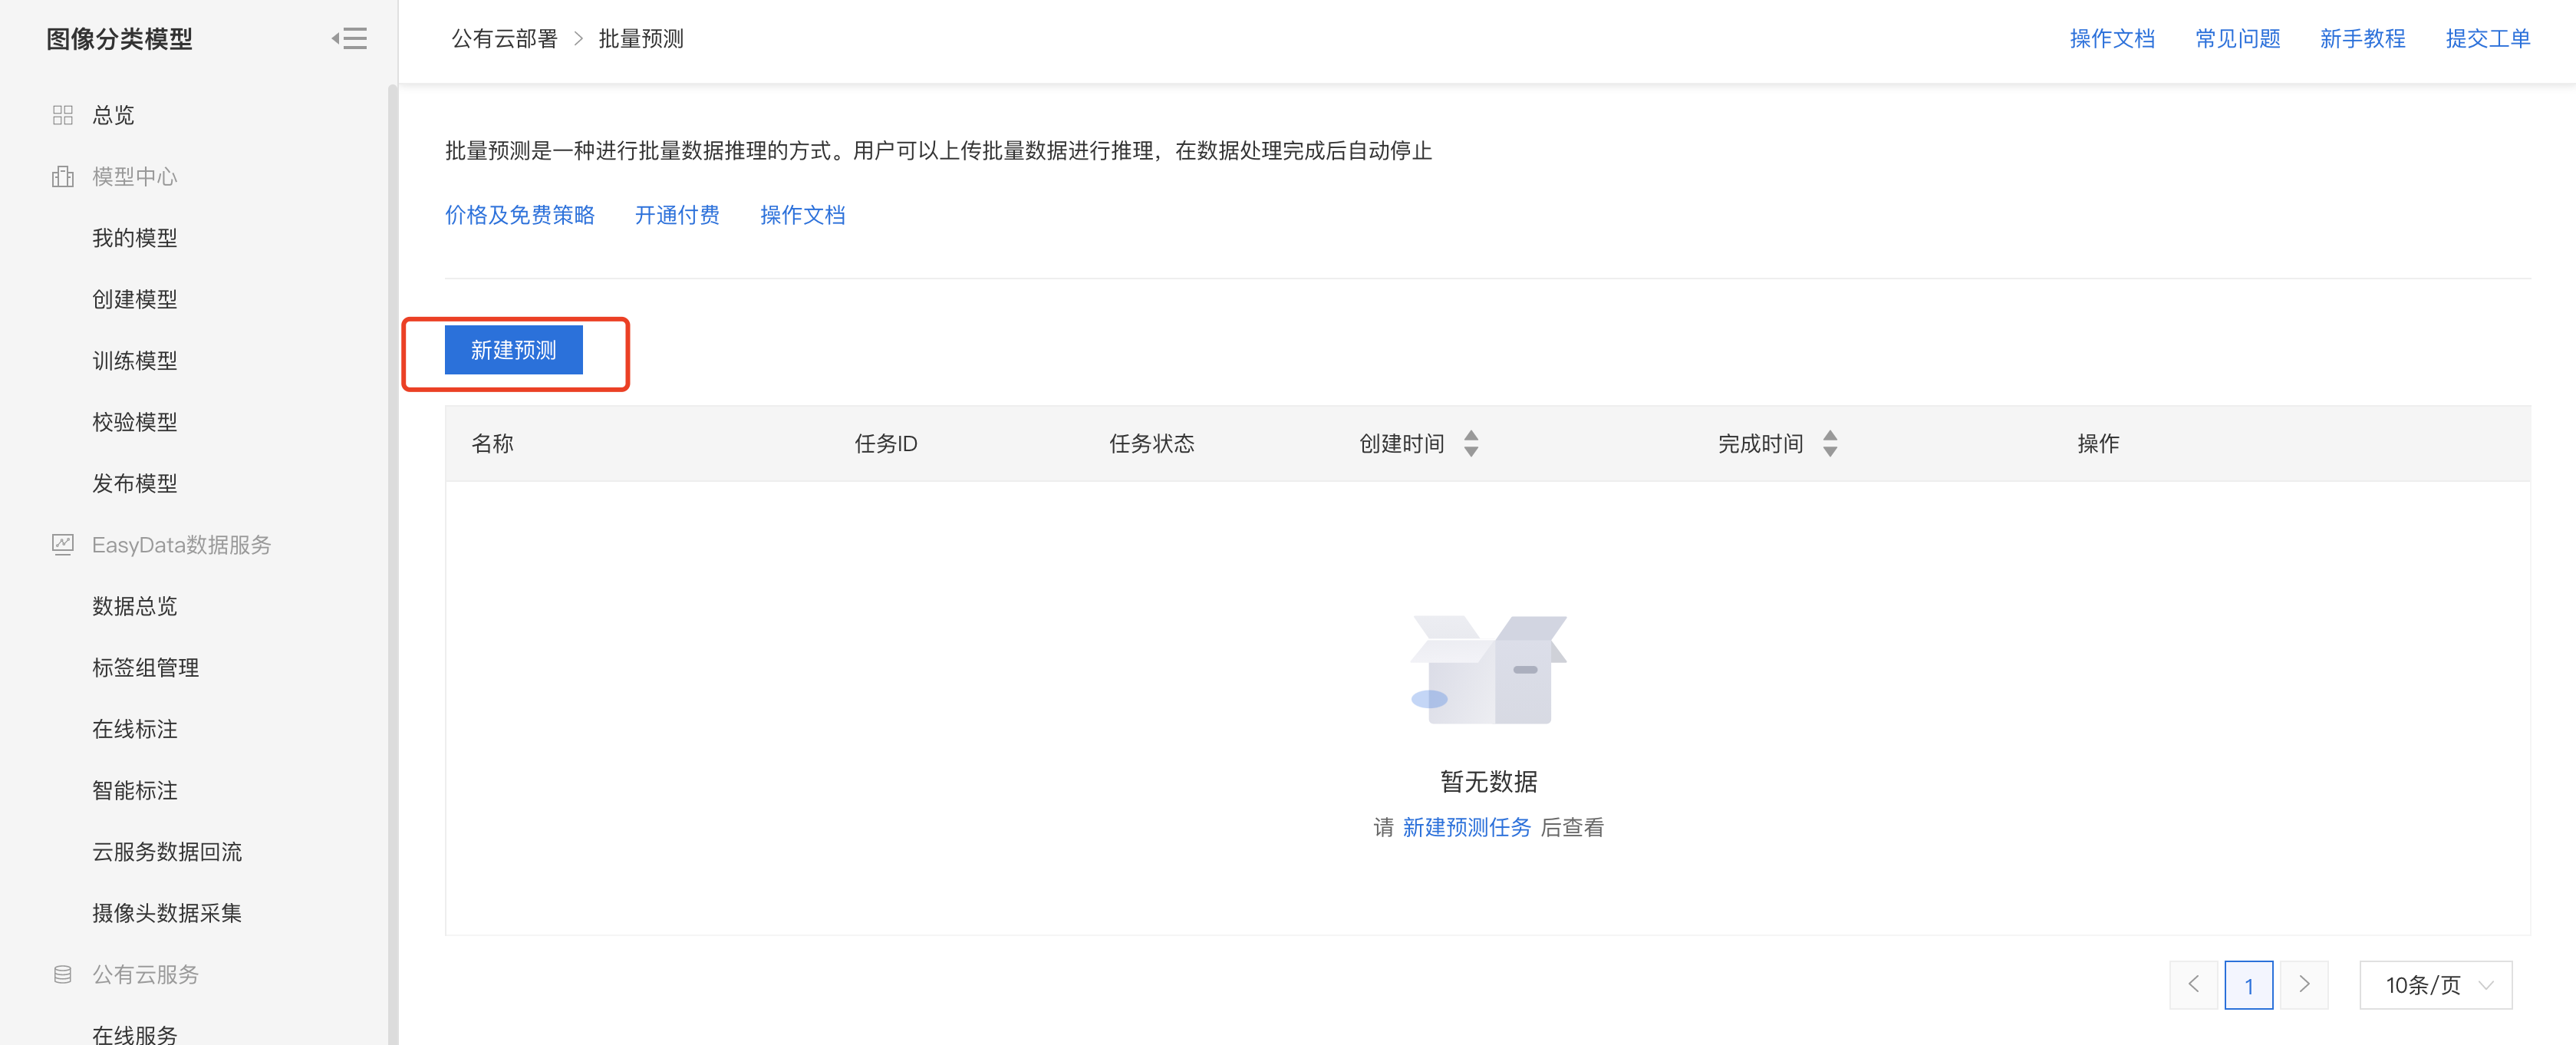Click 公有云部署 in the breadcrumb
The height and width of the screenshot is (1045, 2576).
[x=504, y=39]
